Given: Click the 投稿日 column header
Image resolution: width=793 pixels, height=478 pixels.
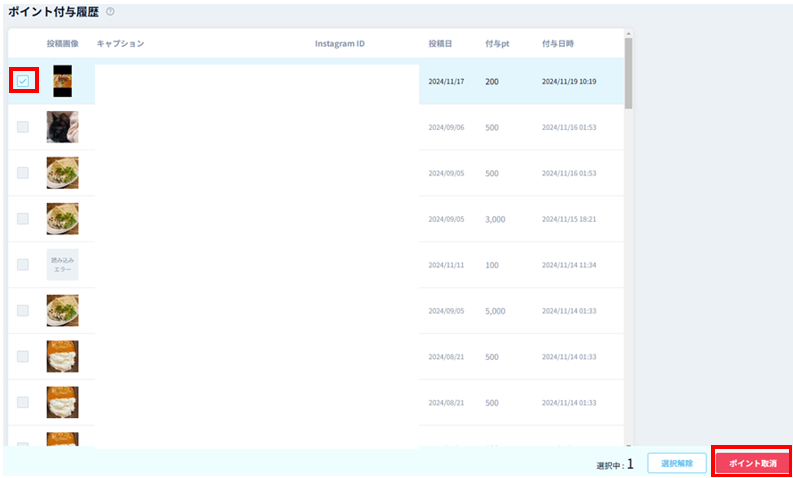Looking at the screenshot, I should pyautogui.click(x=440, y=44).
